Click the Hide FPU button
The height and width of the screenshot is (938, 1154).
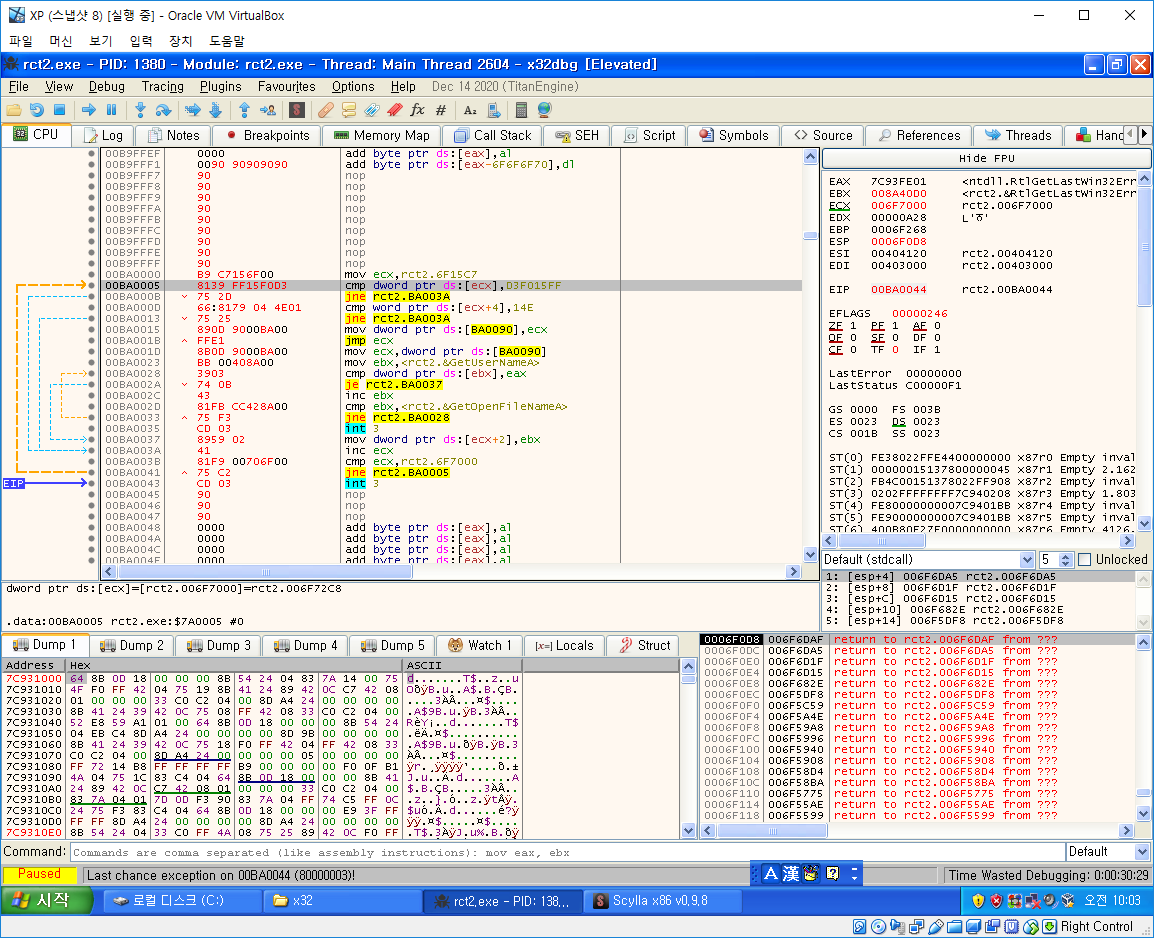pos(986,158)
